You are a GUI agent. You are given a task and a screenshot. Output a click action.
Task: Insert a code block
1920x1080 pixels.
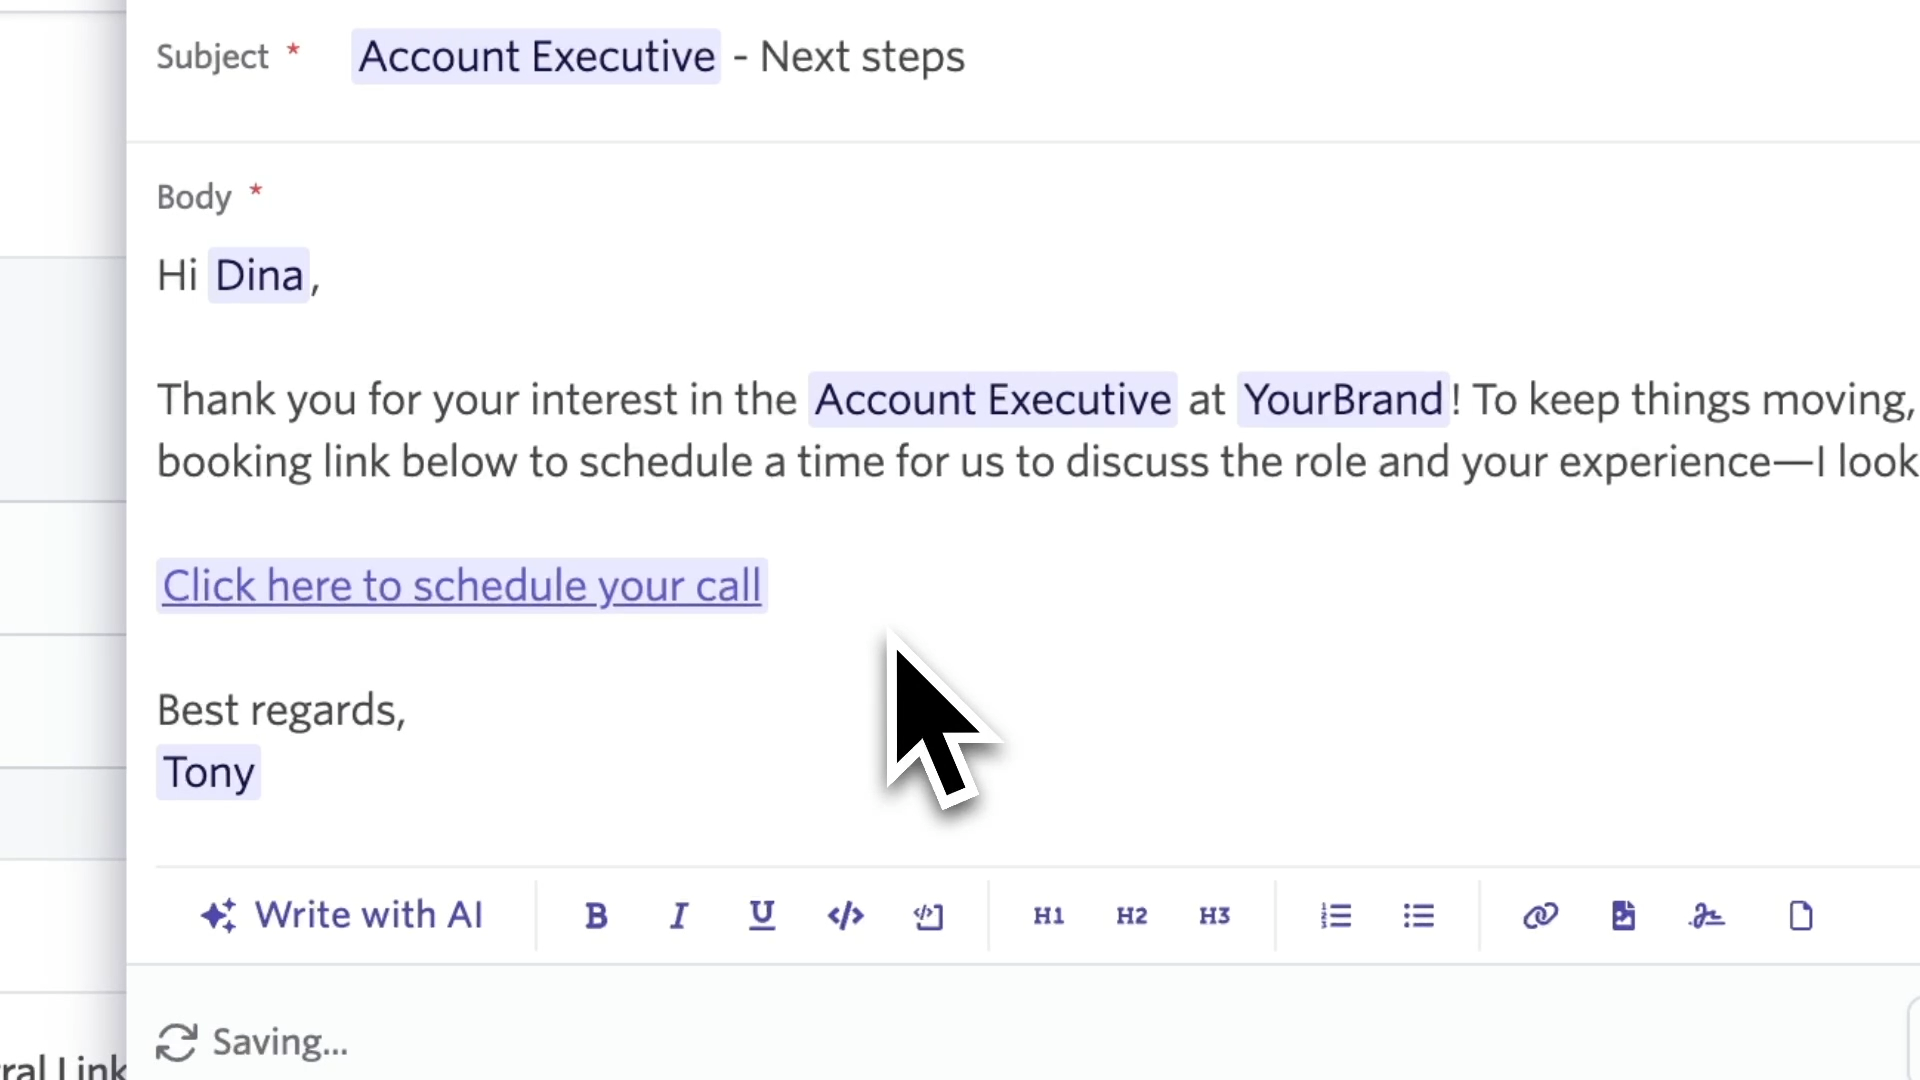click(x=928, y=916)
